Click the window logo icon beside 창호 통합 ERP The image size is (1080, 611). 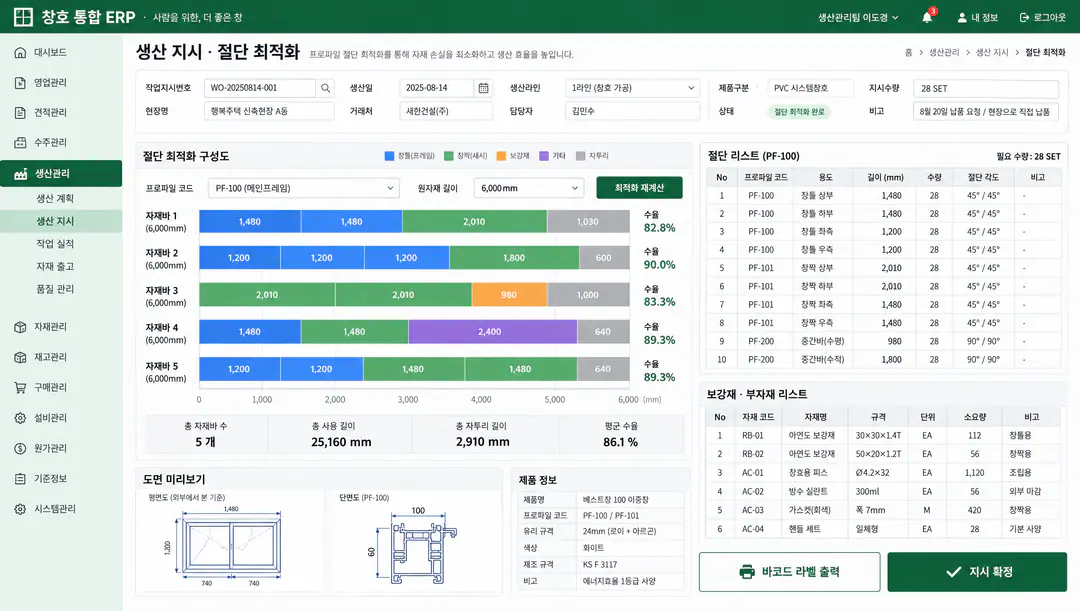(x=23, y=17)
